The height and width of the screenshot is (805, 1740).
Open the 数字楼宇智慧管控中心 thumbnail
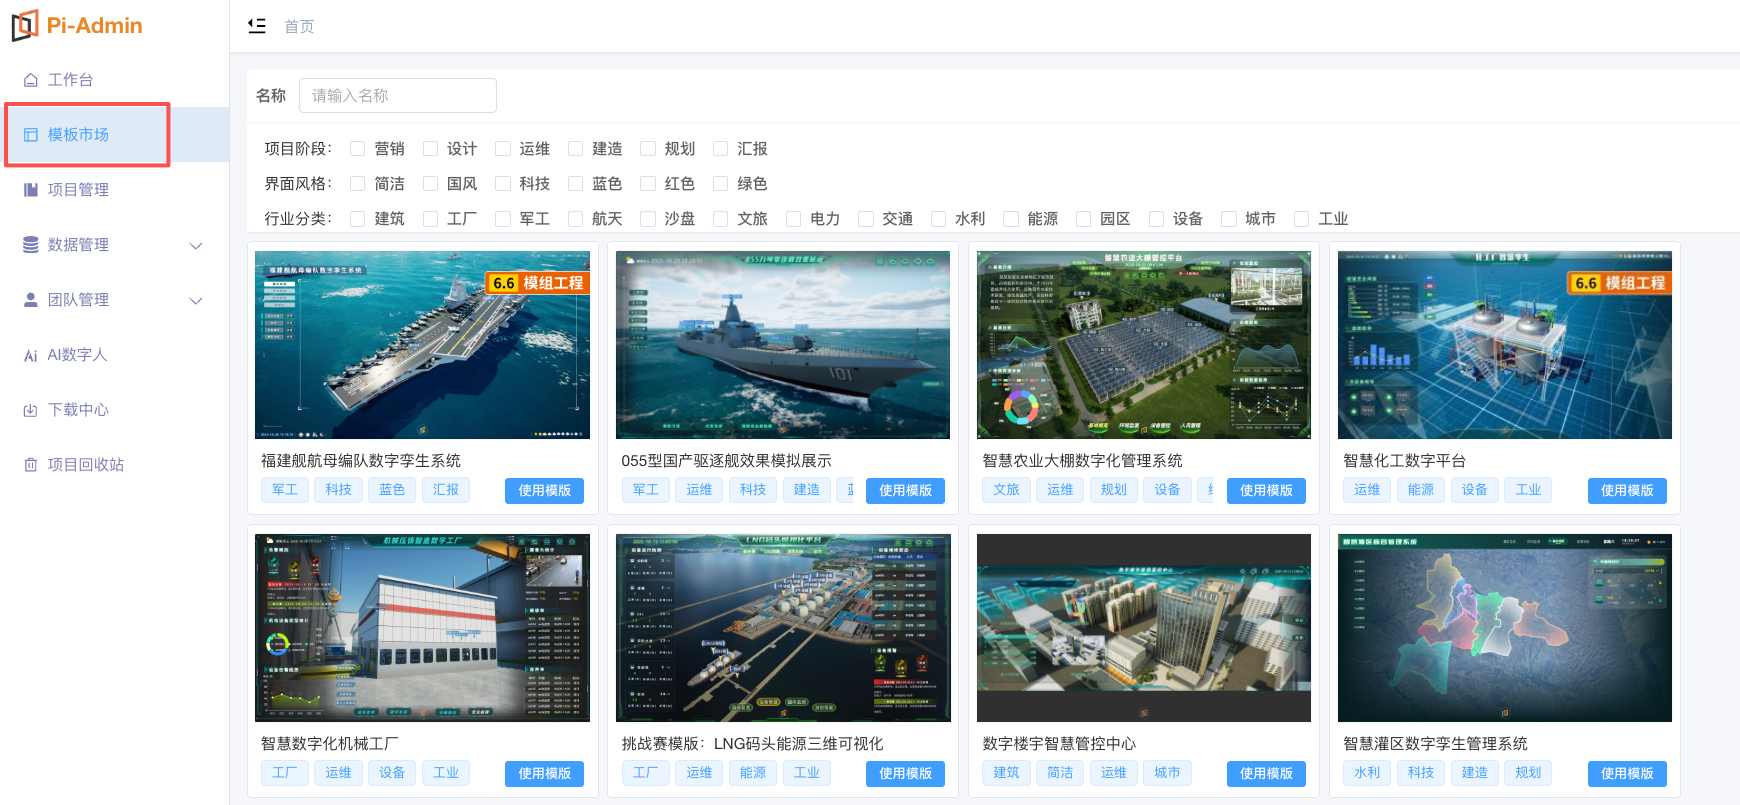point(1144,628)
